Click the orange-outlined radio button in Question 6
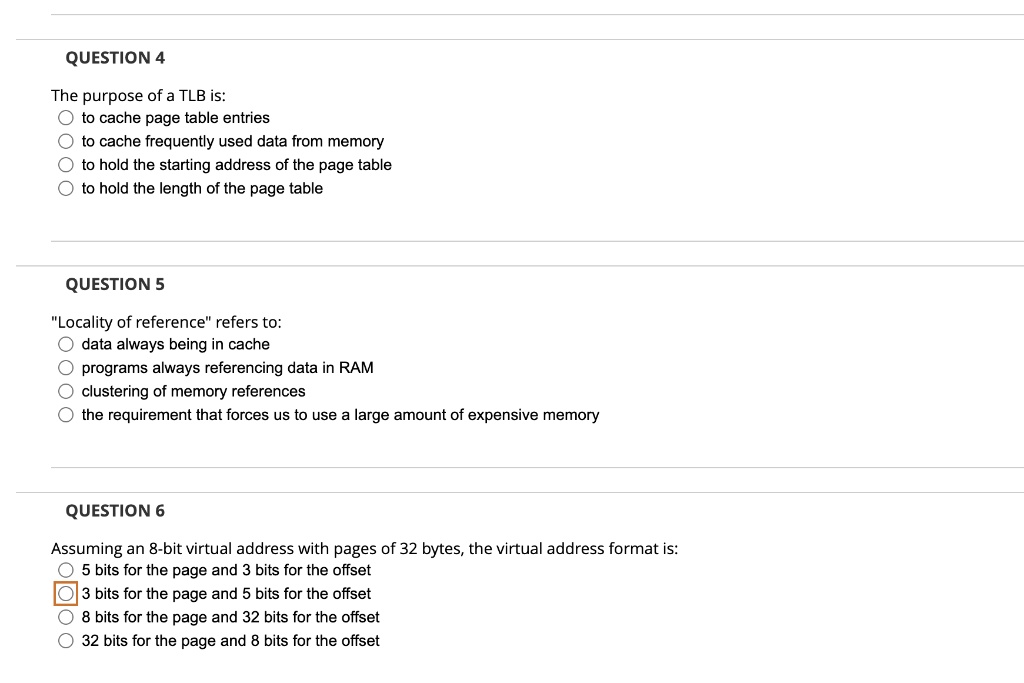 click(x=65, y=593)
